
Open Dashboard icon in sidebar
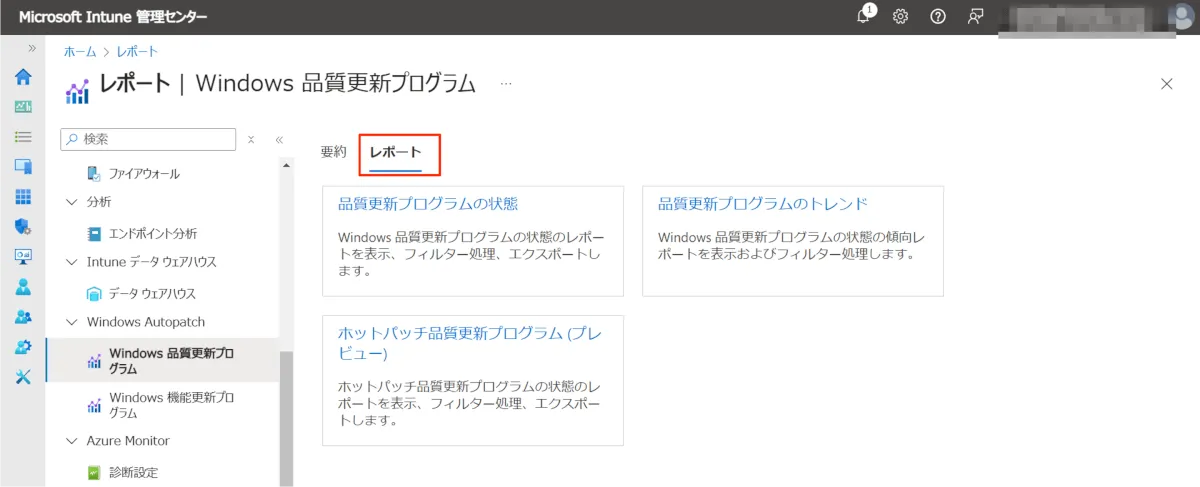[23, 107]
